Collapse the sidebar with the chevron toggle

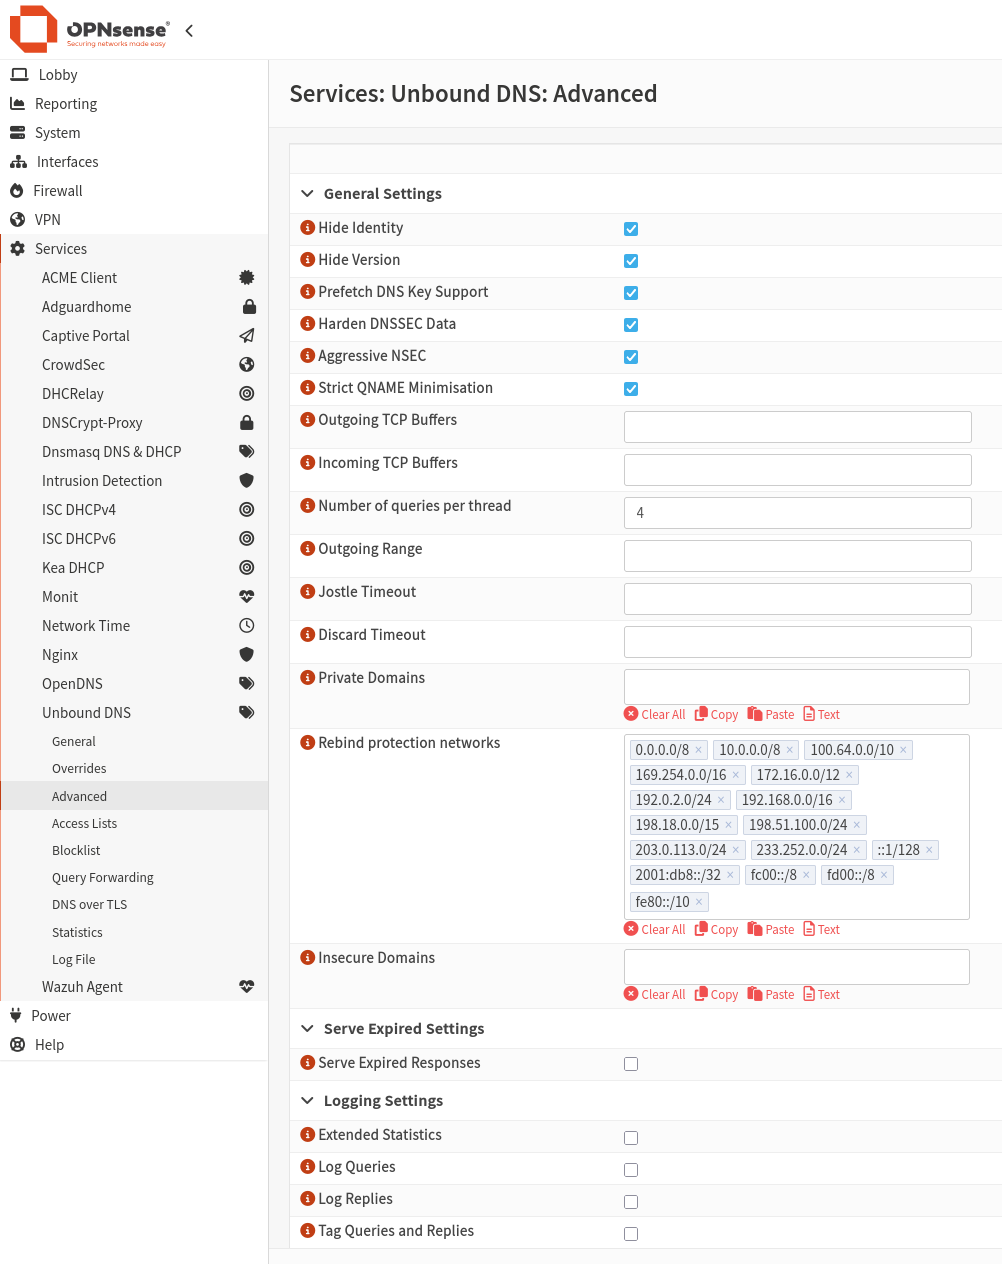pos(189,31)
